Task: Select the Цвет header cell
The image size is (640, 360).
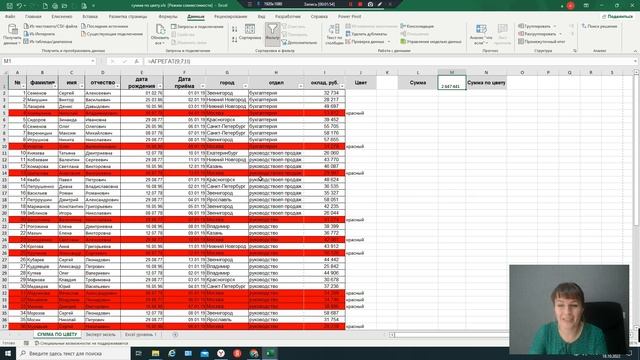Action: [x=360, y=82]
